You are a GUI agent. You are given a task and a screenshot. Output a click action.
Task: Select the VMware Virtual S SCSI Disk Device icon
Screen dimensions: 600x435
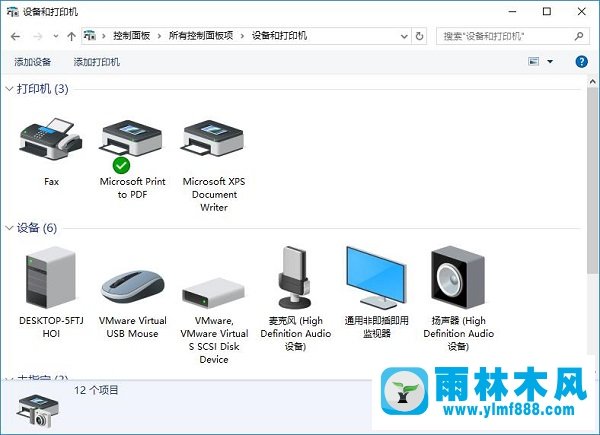[213, 293]
